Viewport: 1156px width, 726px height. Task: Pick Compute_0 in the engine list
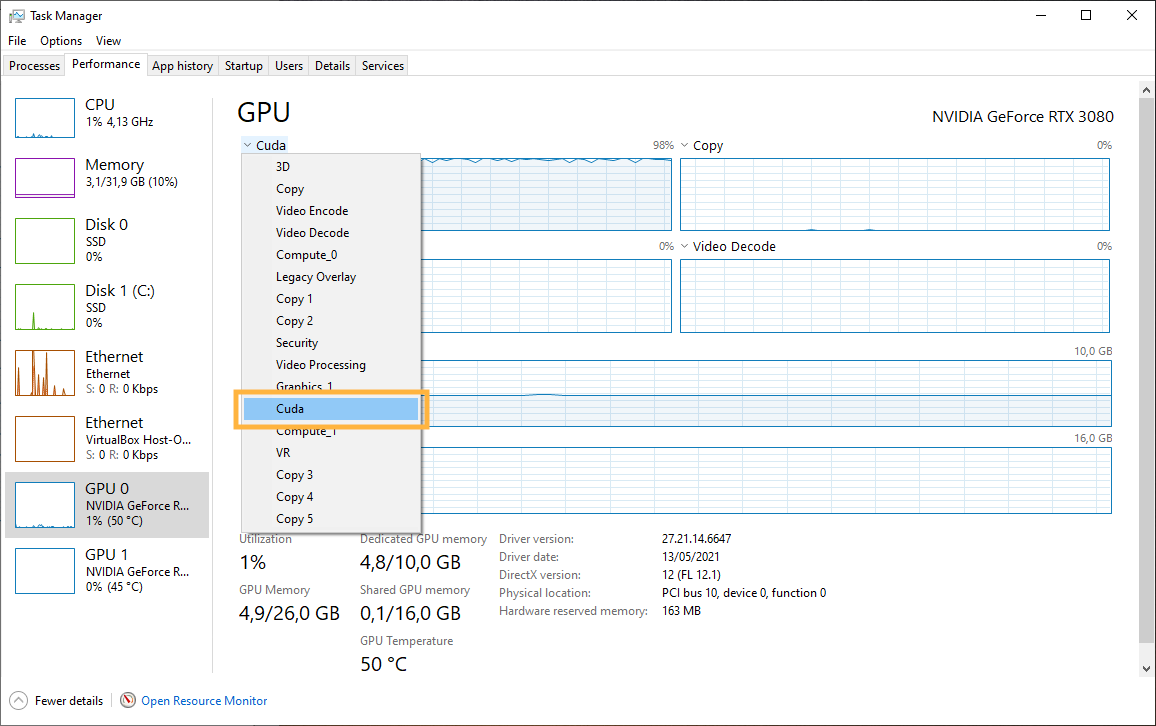click(x=306, y=255)
